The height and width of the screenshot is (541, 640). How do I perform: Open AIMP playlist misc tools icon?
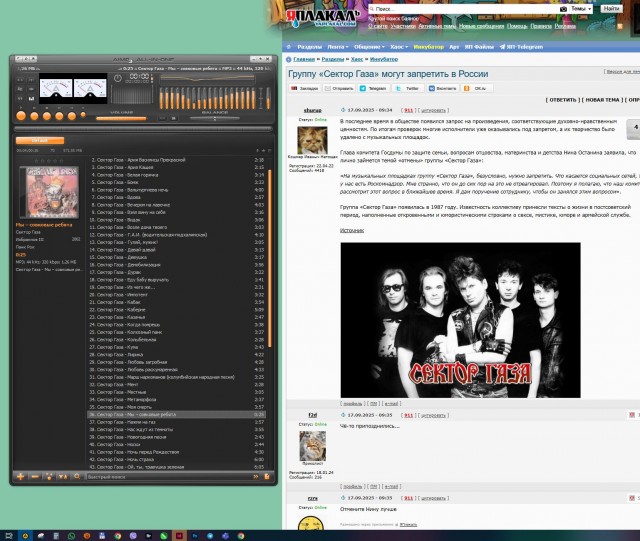[49, 476]
